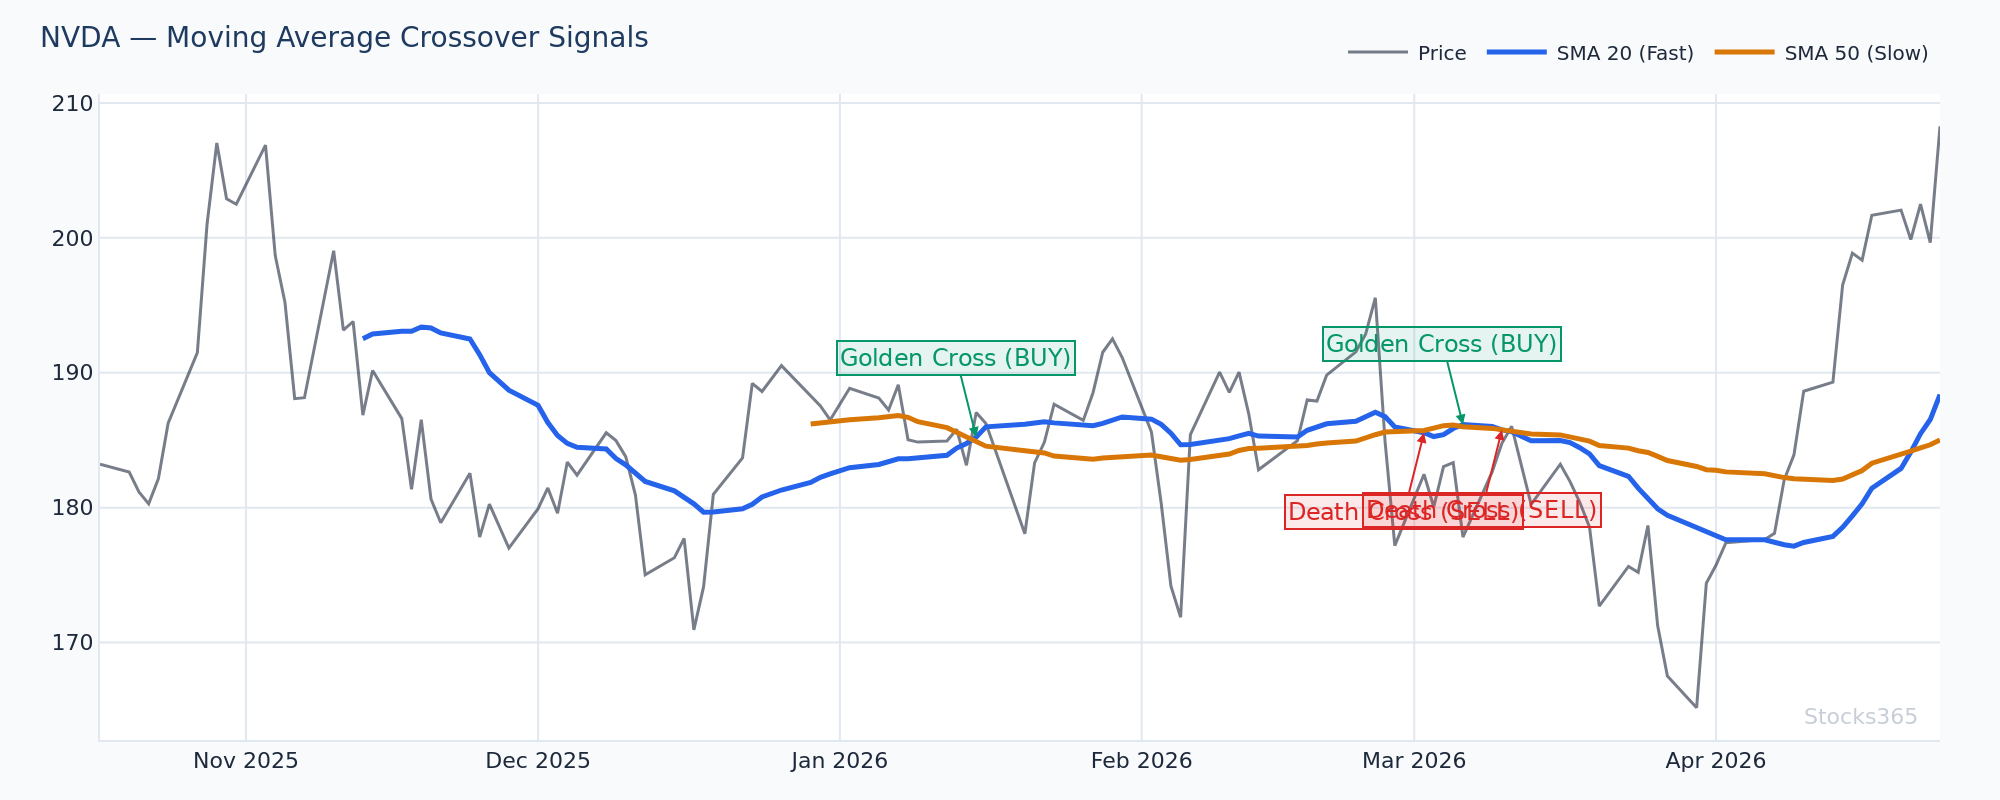2000x800 pixels.
Task: Click the Dec 2025 x-axis label
Action: coord(538,761)
